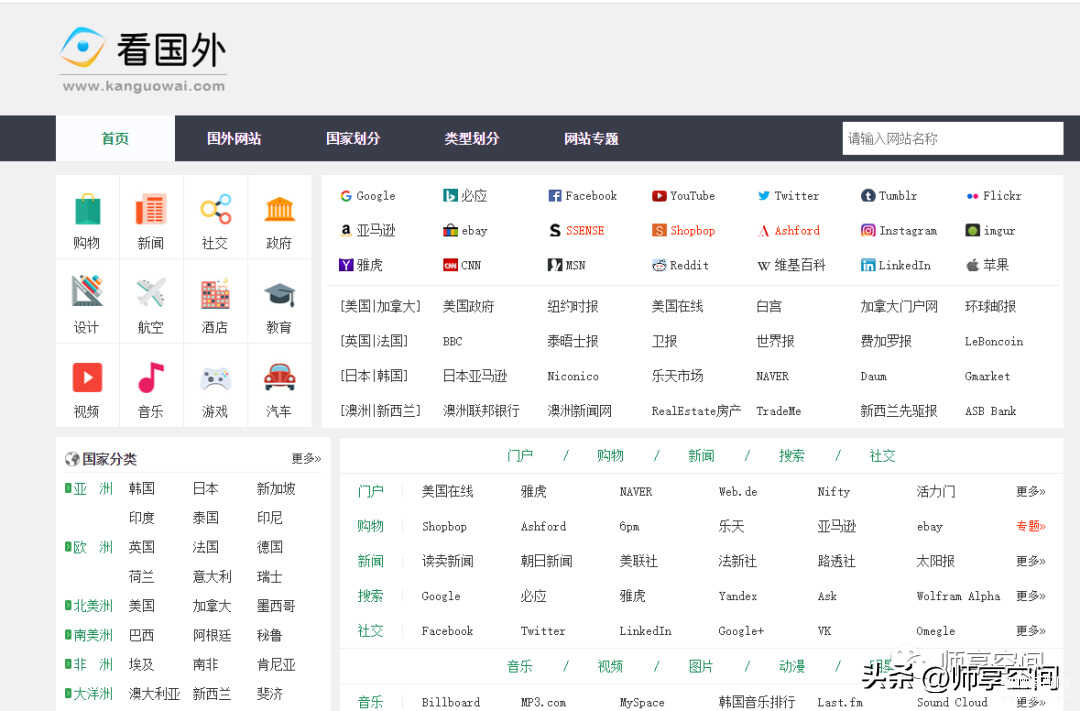Open the 澳洲联邦银行 link

pos(481,411)
